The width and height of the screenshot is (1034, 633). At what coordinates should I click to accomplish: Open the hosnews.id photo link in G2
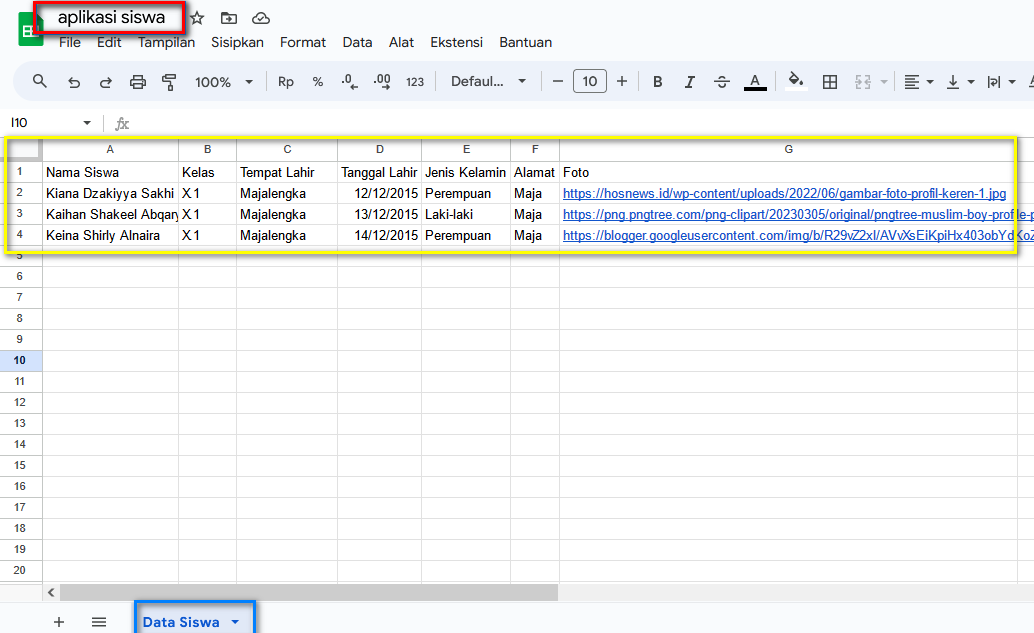coord(783,194)
